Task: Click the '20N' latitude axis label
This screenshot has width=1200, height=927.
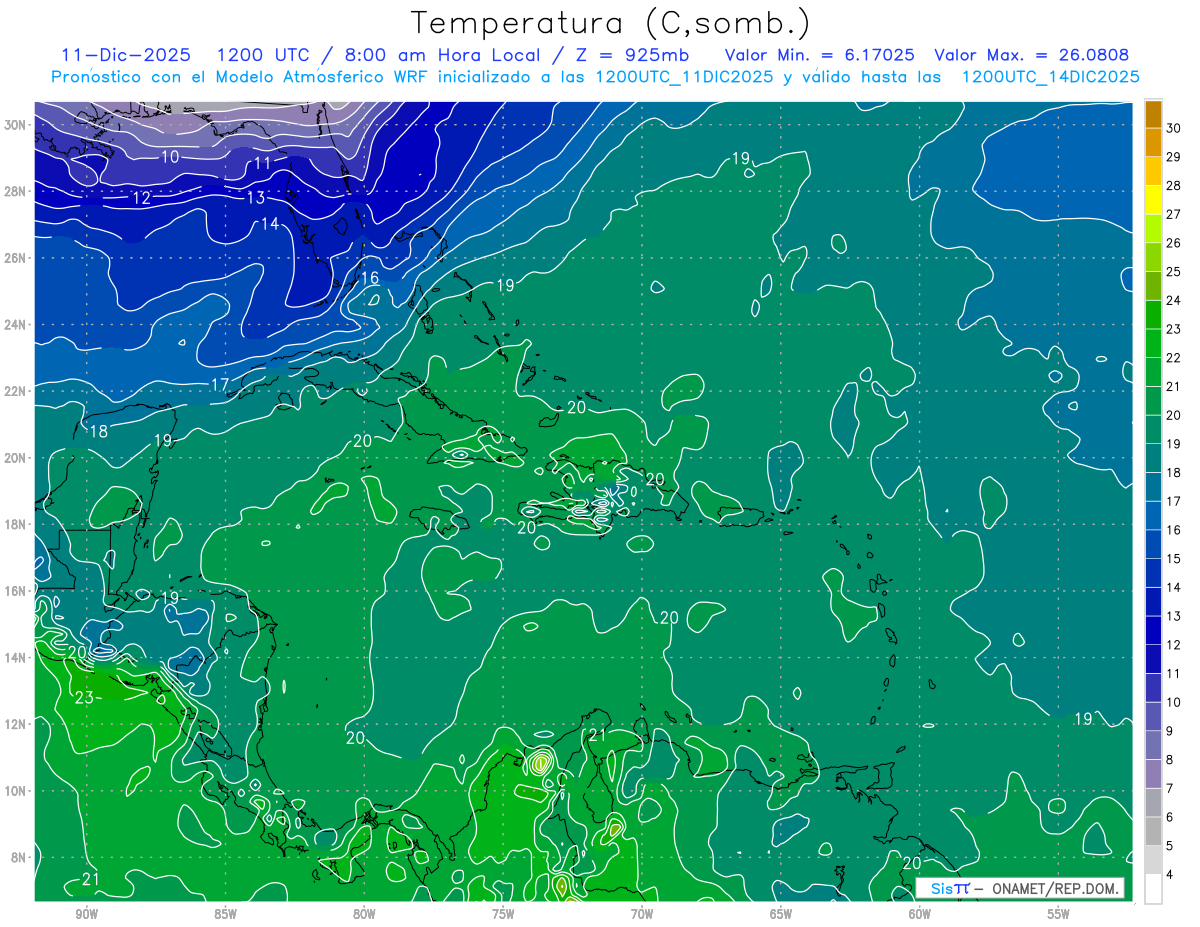Action: [x=15, y=457]
